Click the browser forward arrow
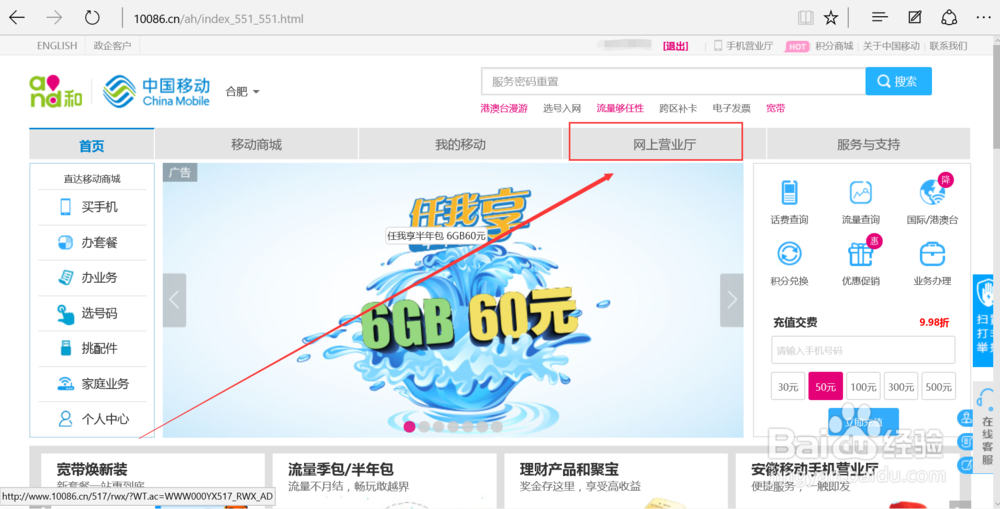 54,18
